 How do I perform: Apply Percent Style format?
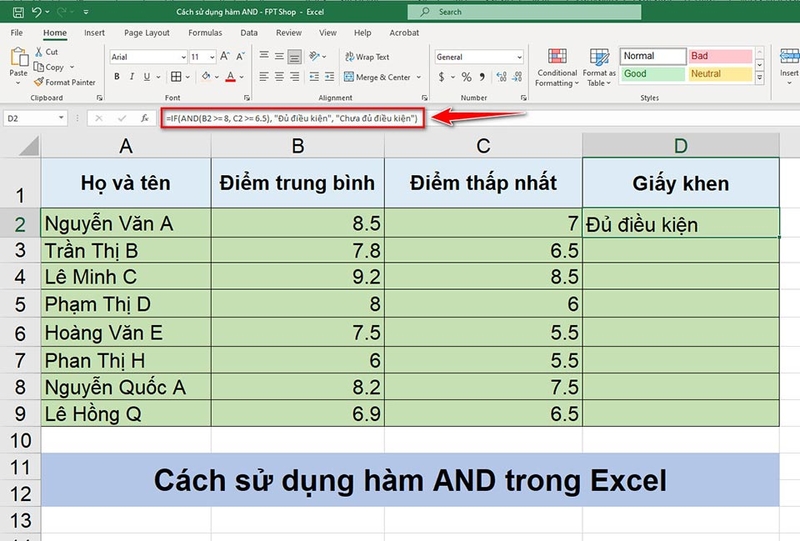(x=466, y=77)
